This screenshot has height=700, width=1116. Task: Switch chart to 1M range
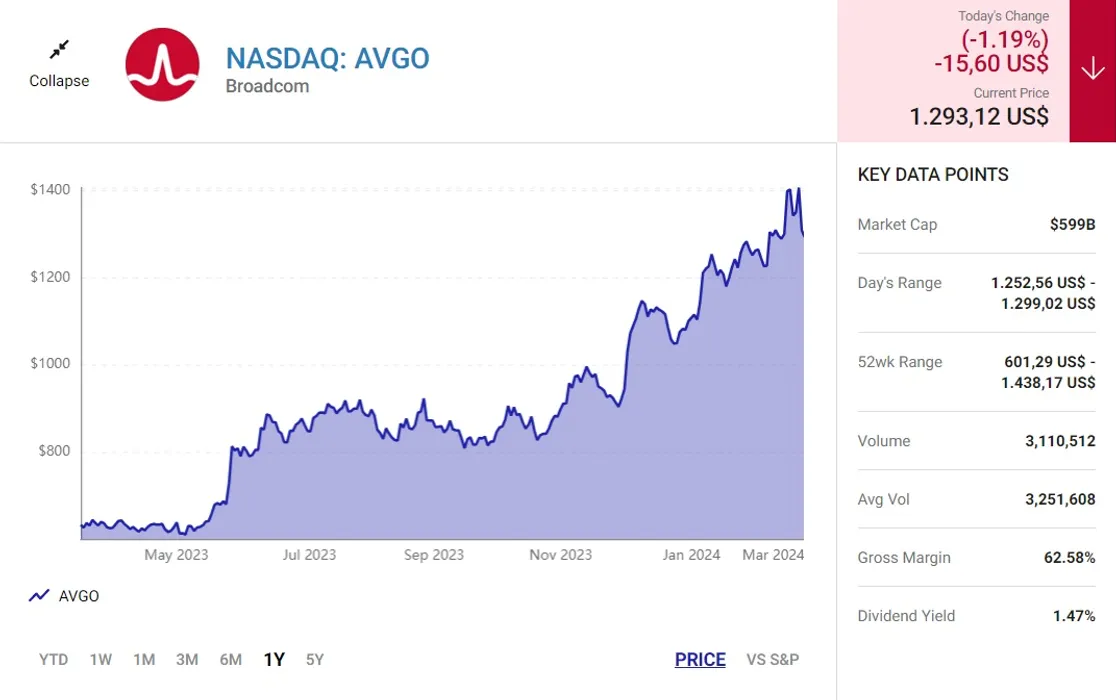(144, 660)
